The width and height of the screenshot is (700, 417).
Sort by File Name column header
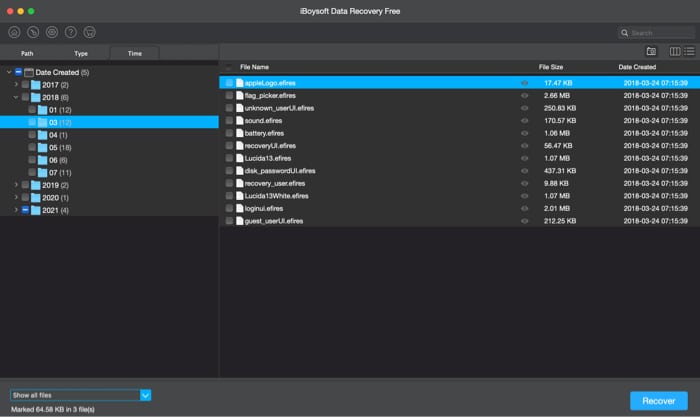pos(254,67)
